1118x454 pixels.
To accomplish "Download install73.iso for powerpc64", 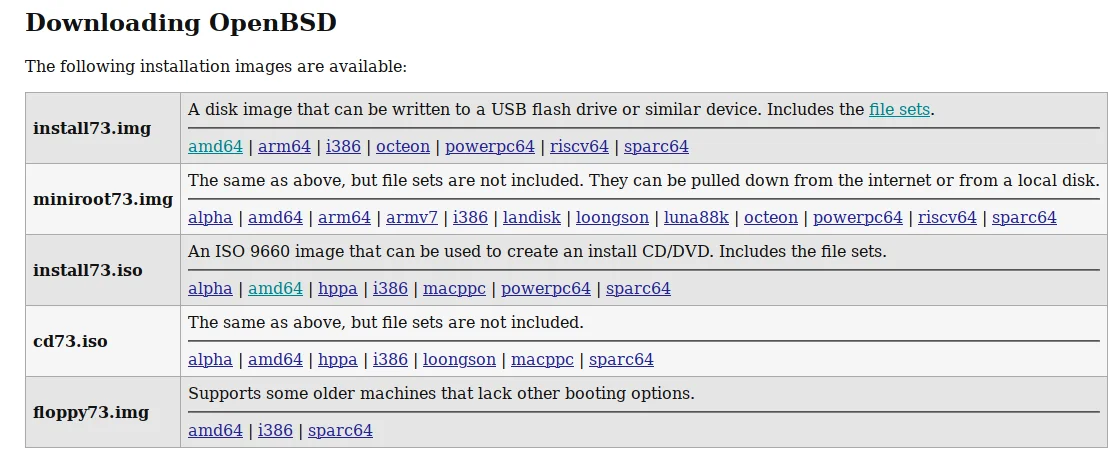I will [546, 289].
